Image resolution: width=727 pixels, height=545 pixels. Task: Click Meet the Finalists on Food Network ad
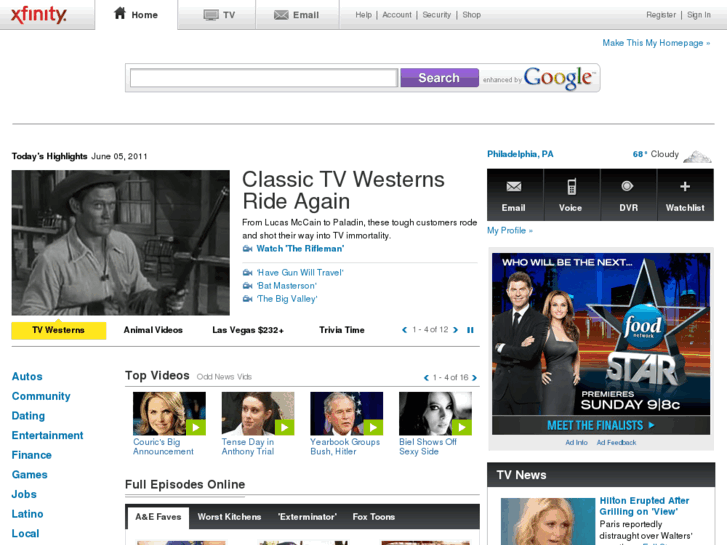click(601, 425)
